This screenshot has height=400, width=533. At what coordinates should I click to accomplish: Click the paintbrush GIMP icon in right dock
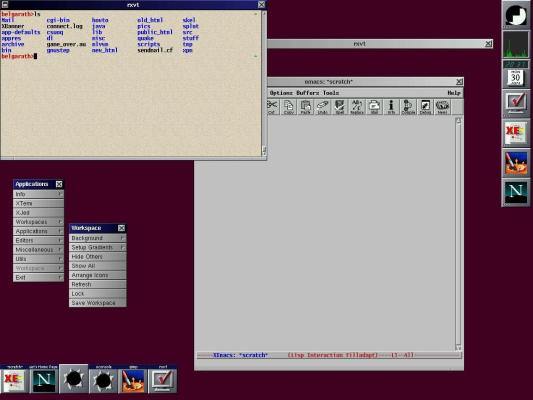516,162
